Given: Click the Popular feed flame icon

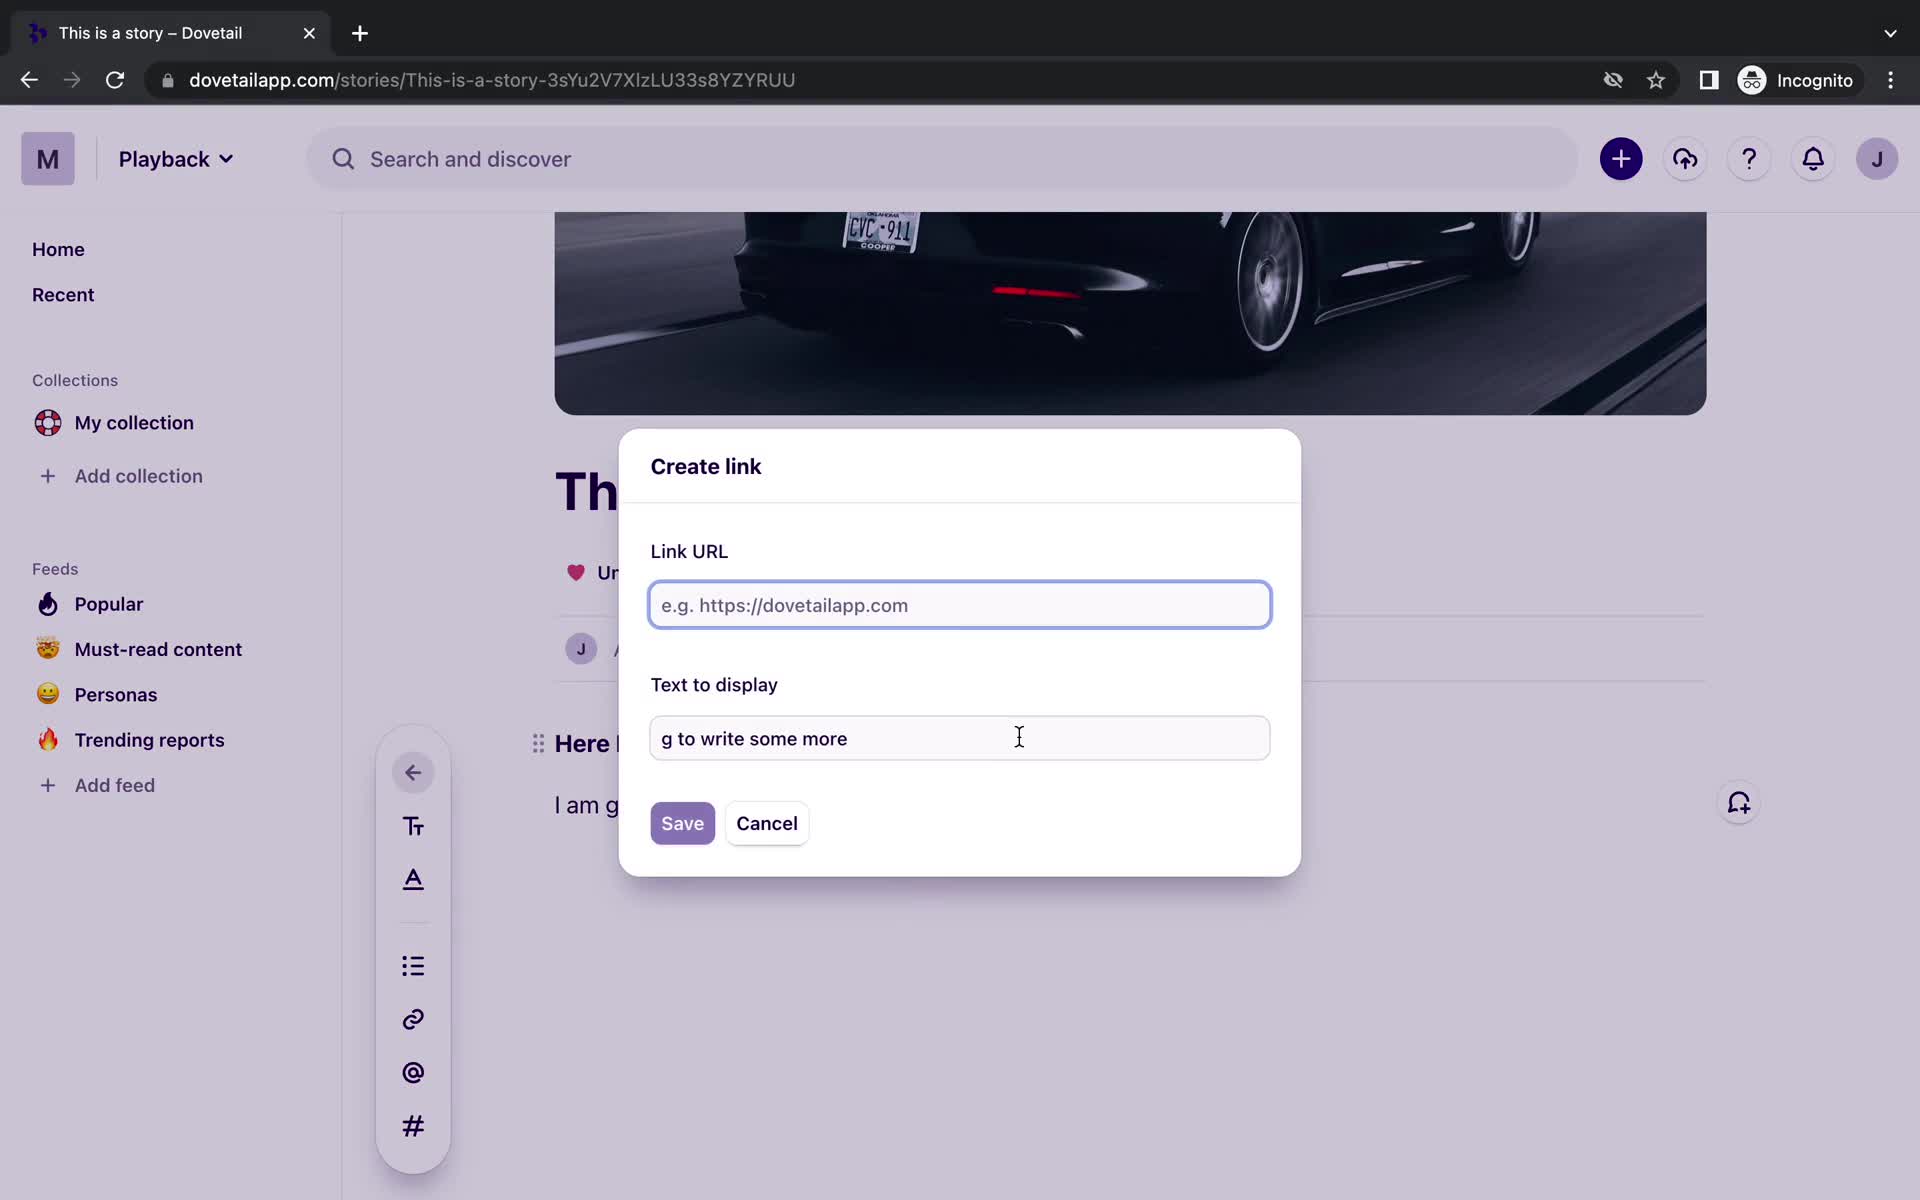Looking at the screenshot, I should [x=48, y=604].
